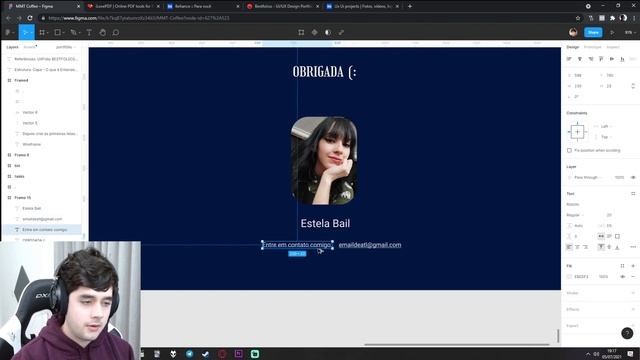Open the text type details three-dots icon
Screen dimensions: 640x360
coord(633,247)
